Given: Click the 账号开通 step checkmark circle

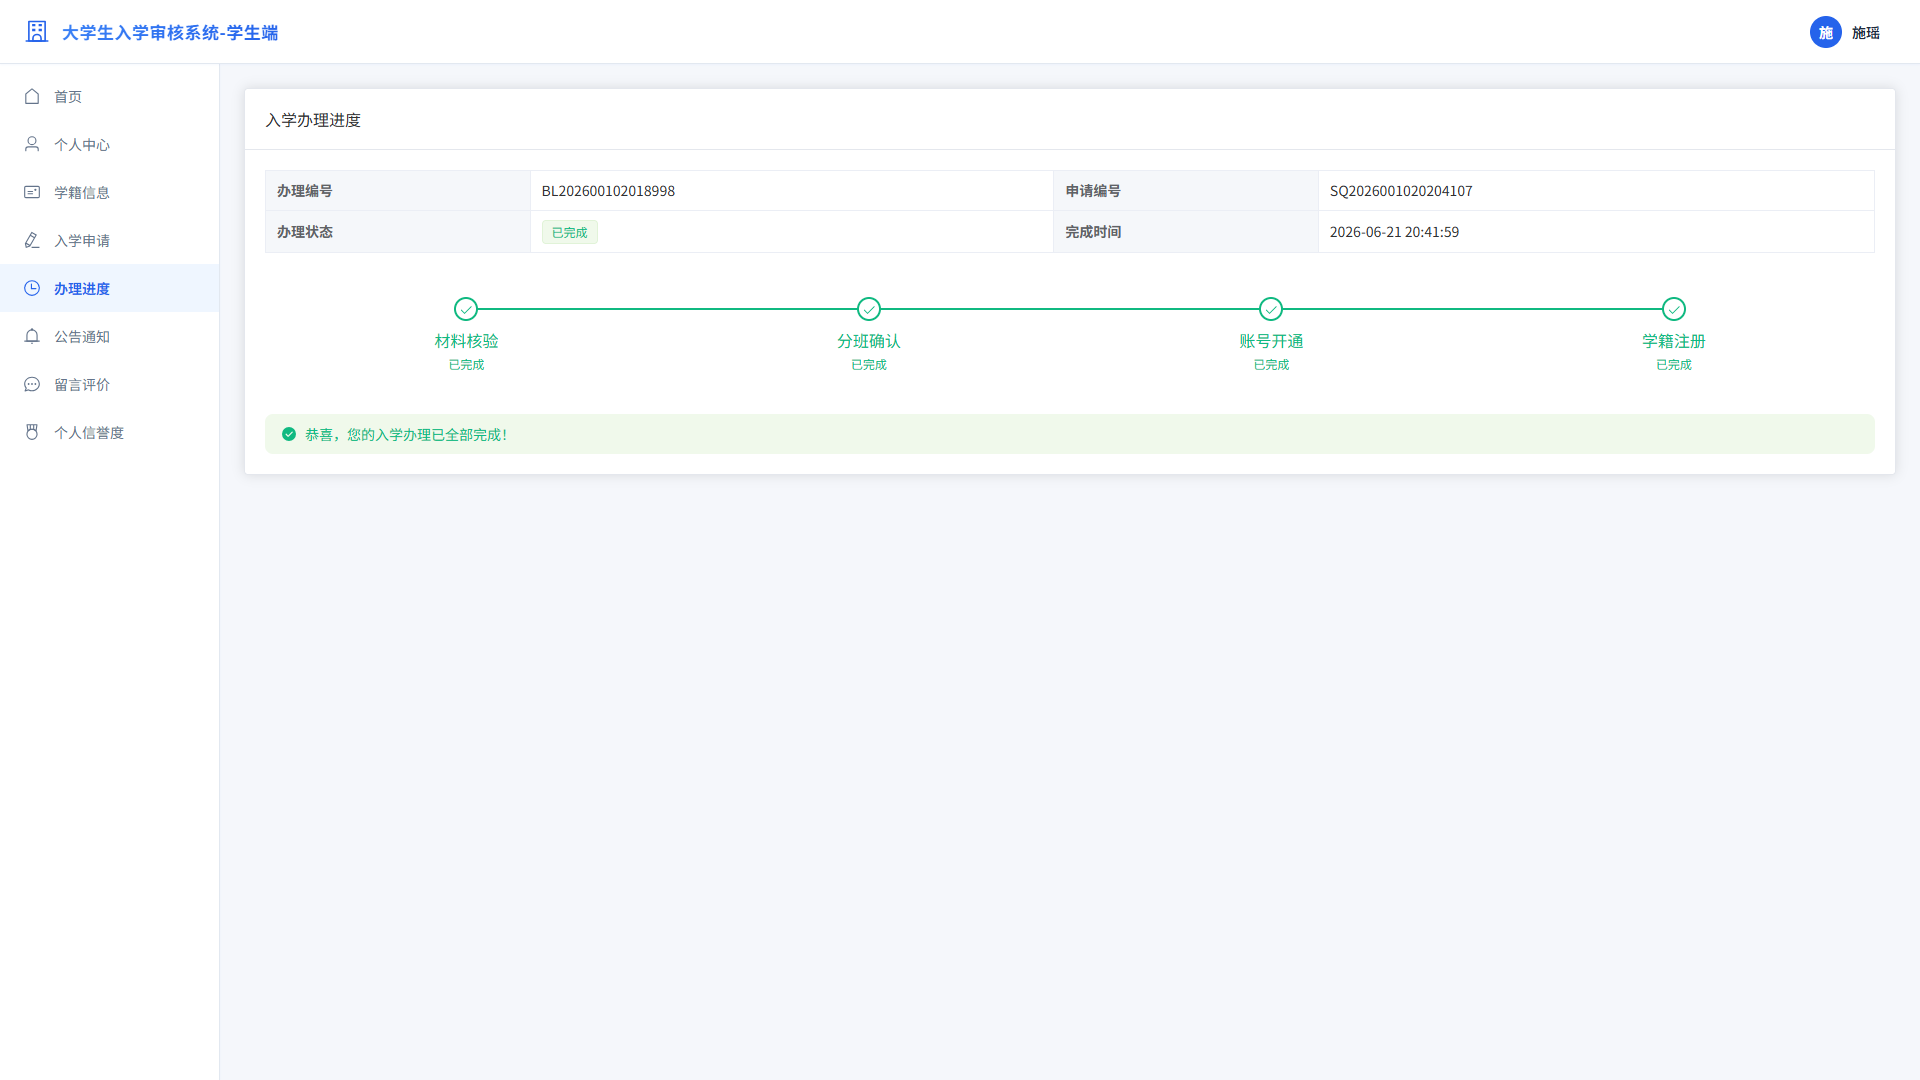Looking at the screenshot, I should click(1271, 309).
